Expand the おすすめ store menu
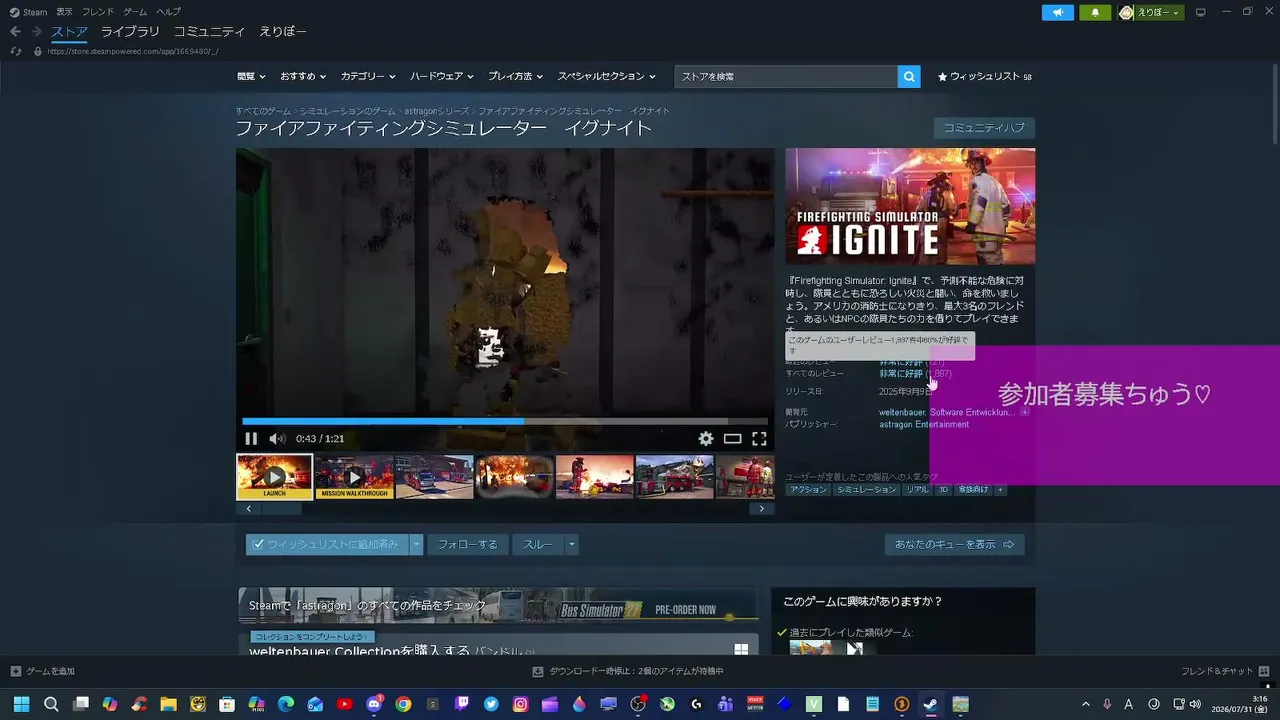This screenshot has width=1280, height=720. point(303,76)
